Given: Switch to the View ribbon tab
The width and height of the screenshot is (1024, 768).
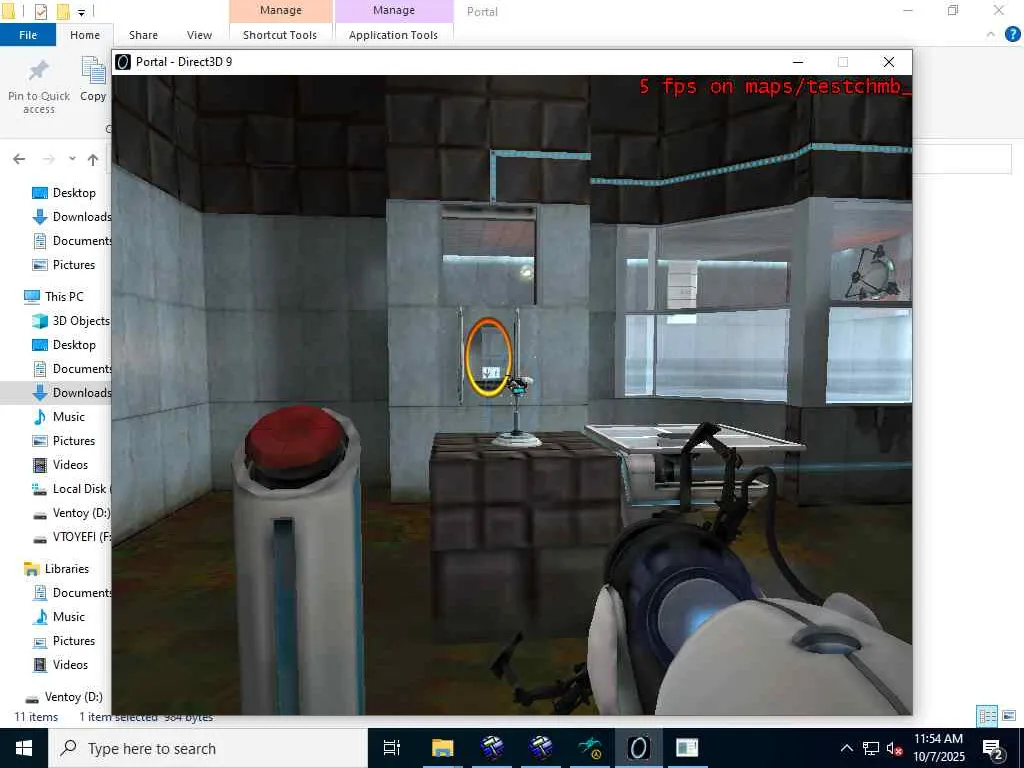Looking at the screenshot, I should click(x=199, y=35).
